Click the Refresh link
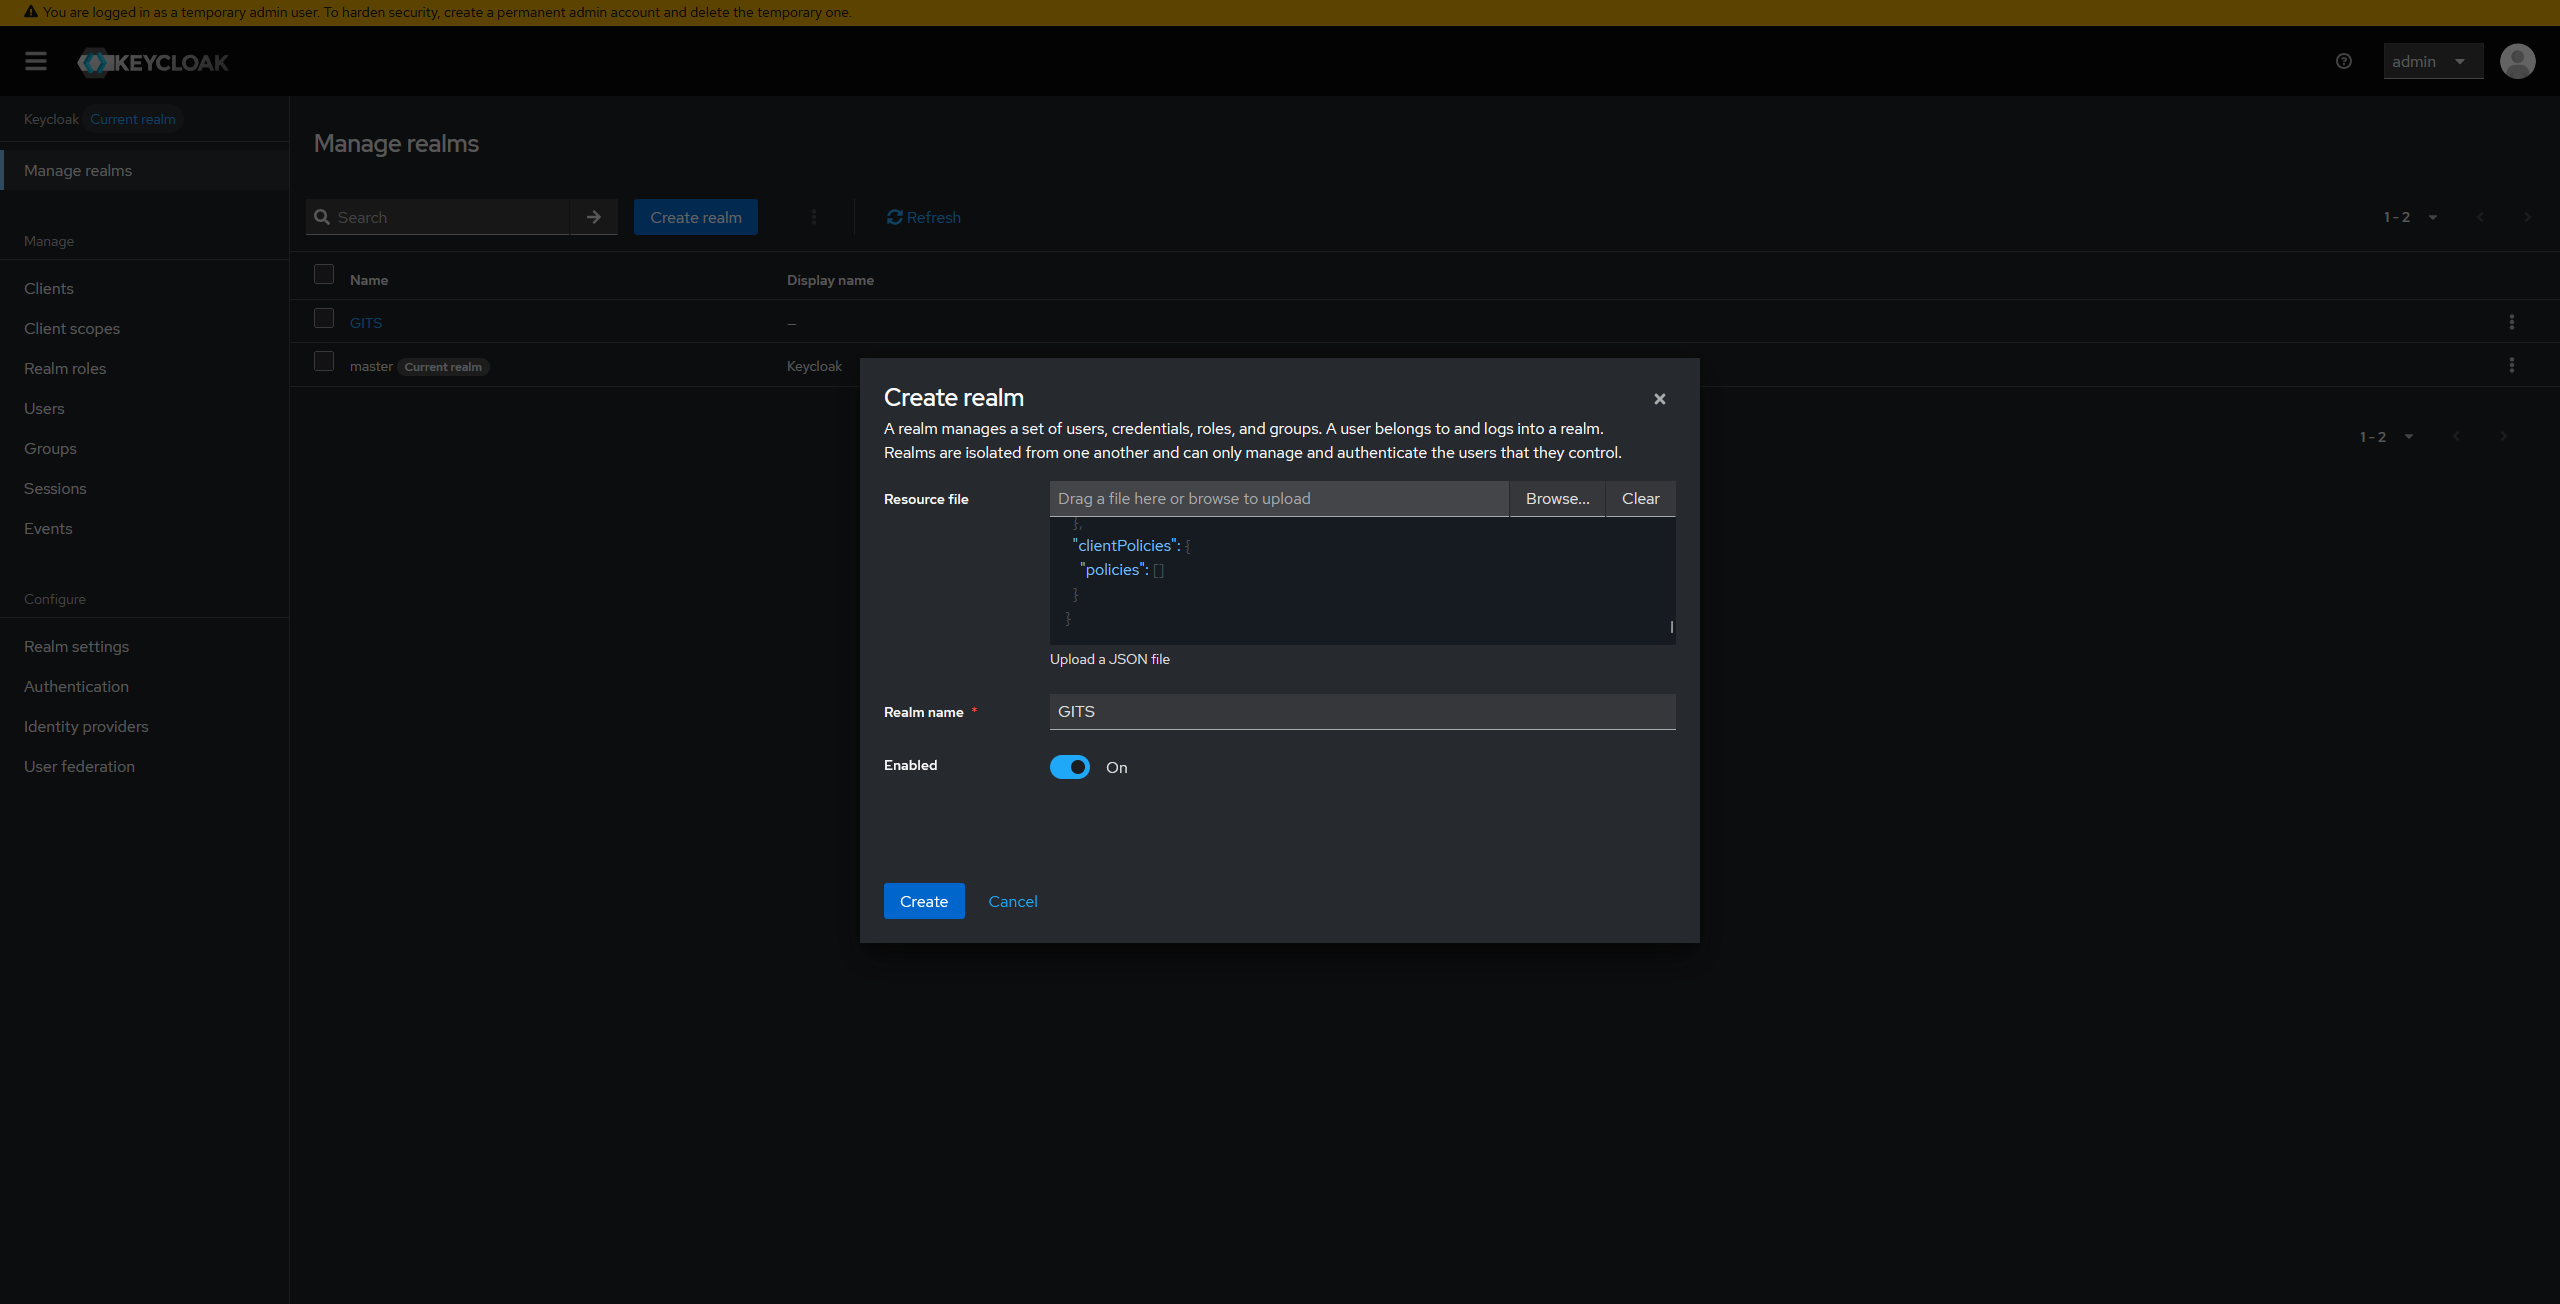 click(923, 217)
